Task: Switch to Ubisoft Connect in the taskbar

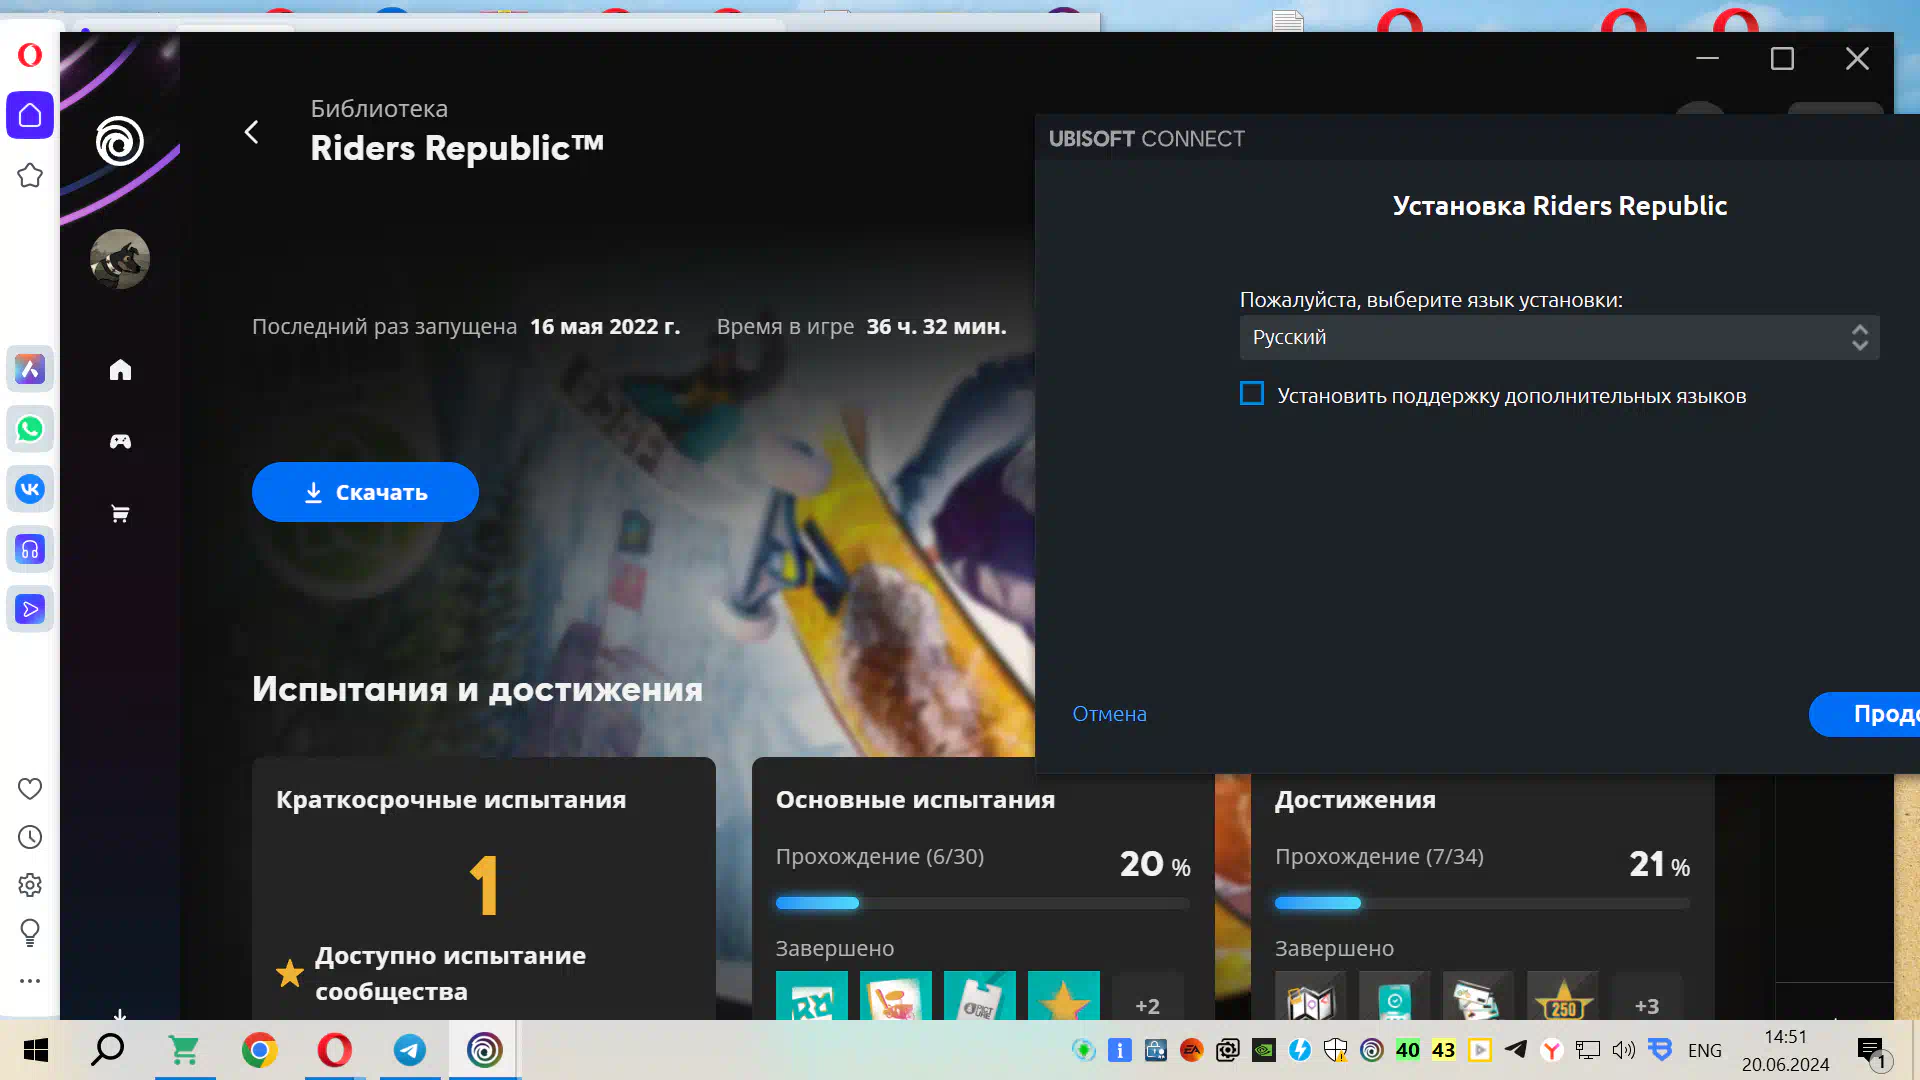Action: [x=484, y=1050]
